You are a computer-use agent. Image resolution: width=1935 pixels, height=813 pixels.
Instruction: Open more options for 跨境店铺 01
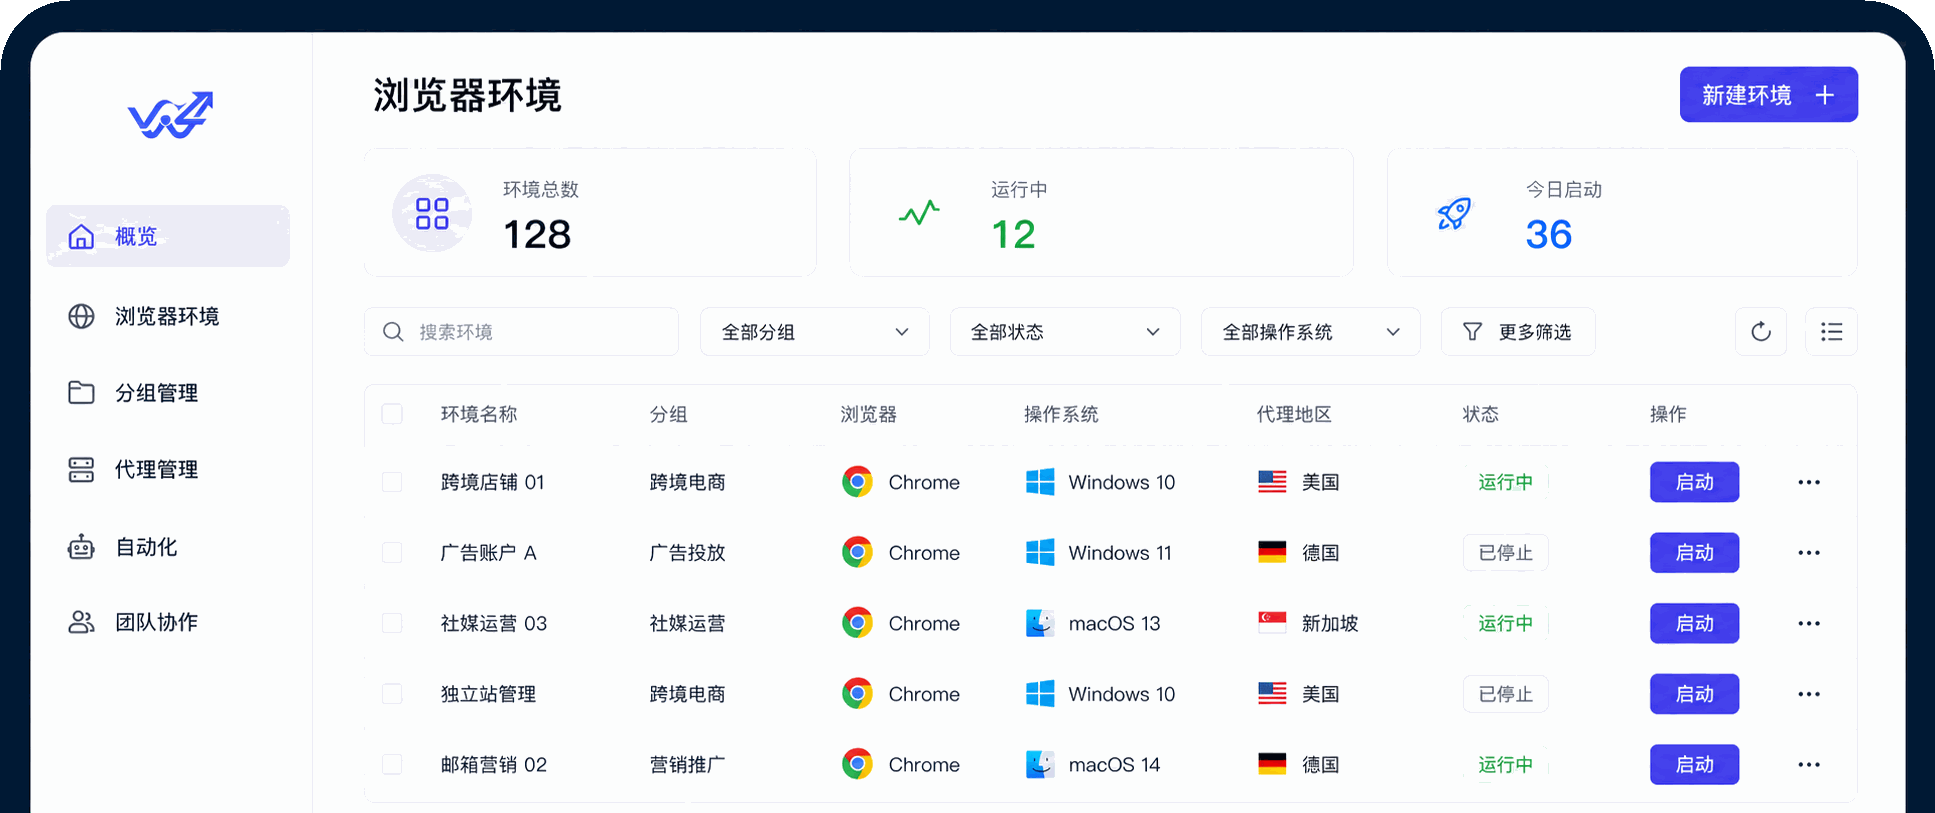(x=1809, y=482)
